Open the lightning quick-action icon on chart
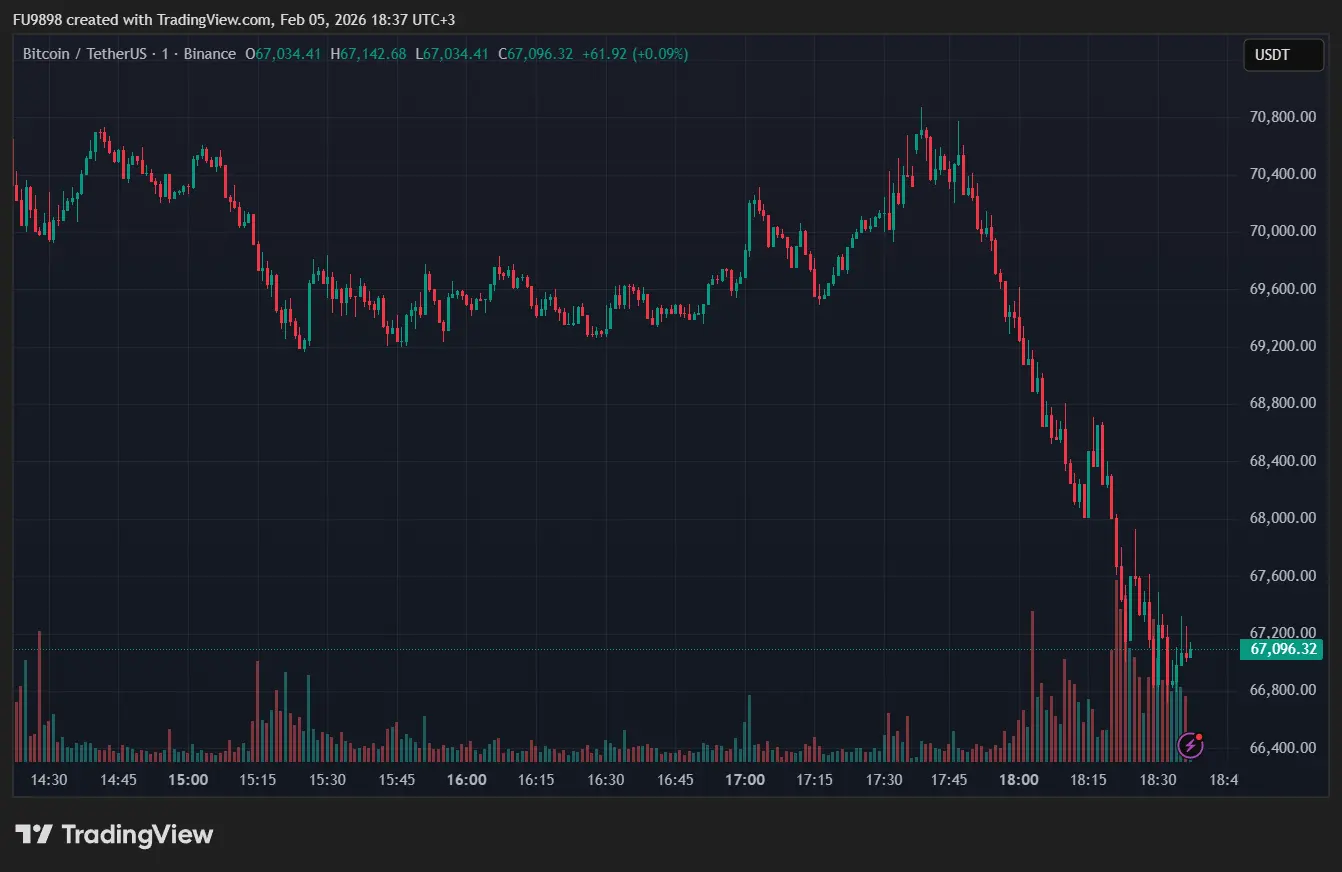Viewport: 1342px width, 872px height. point(1190,744)
